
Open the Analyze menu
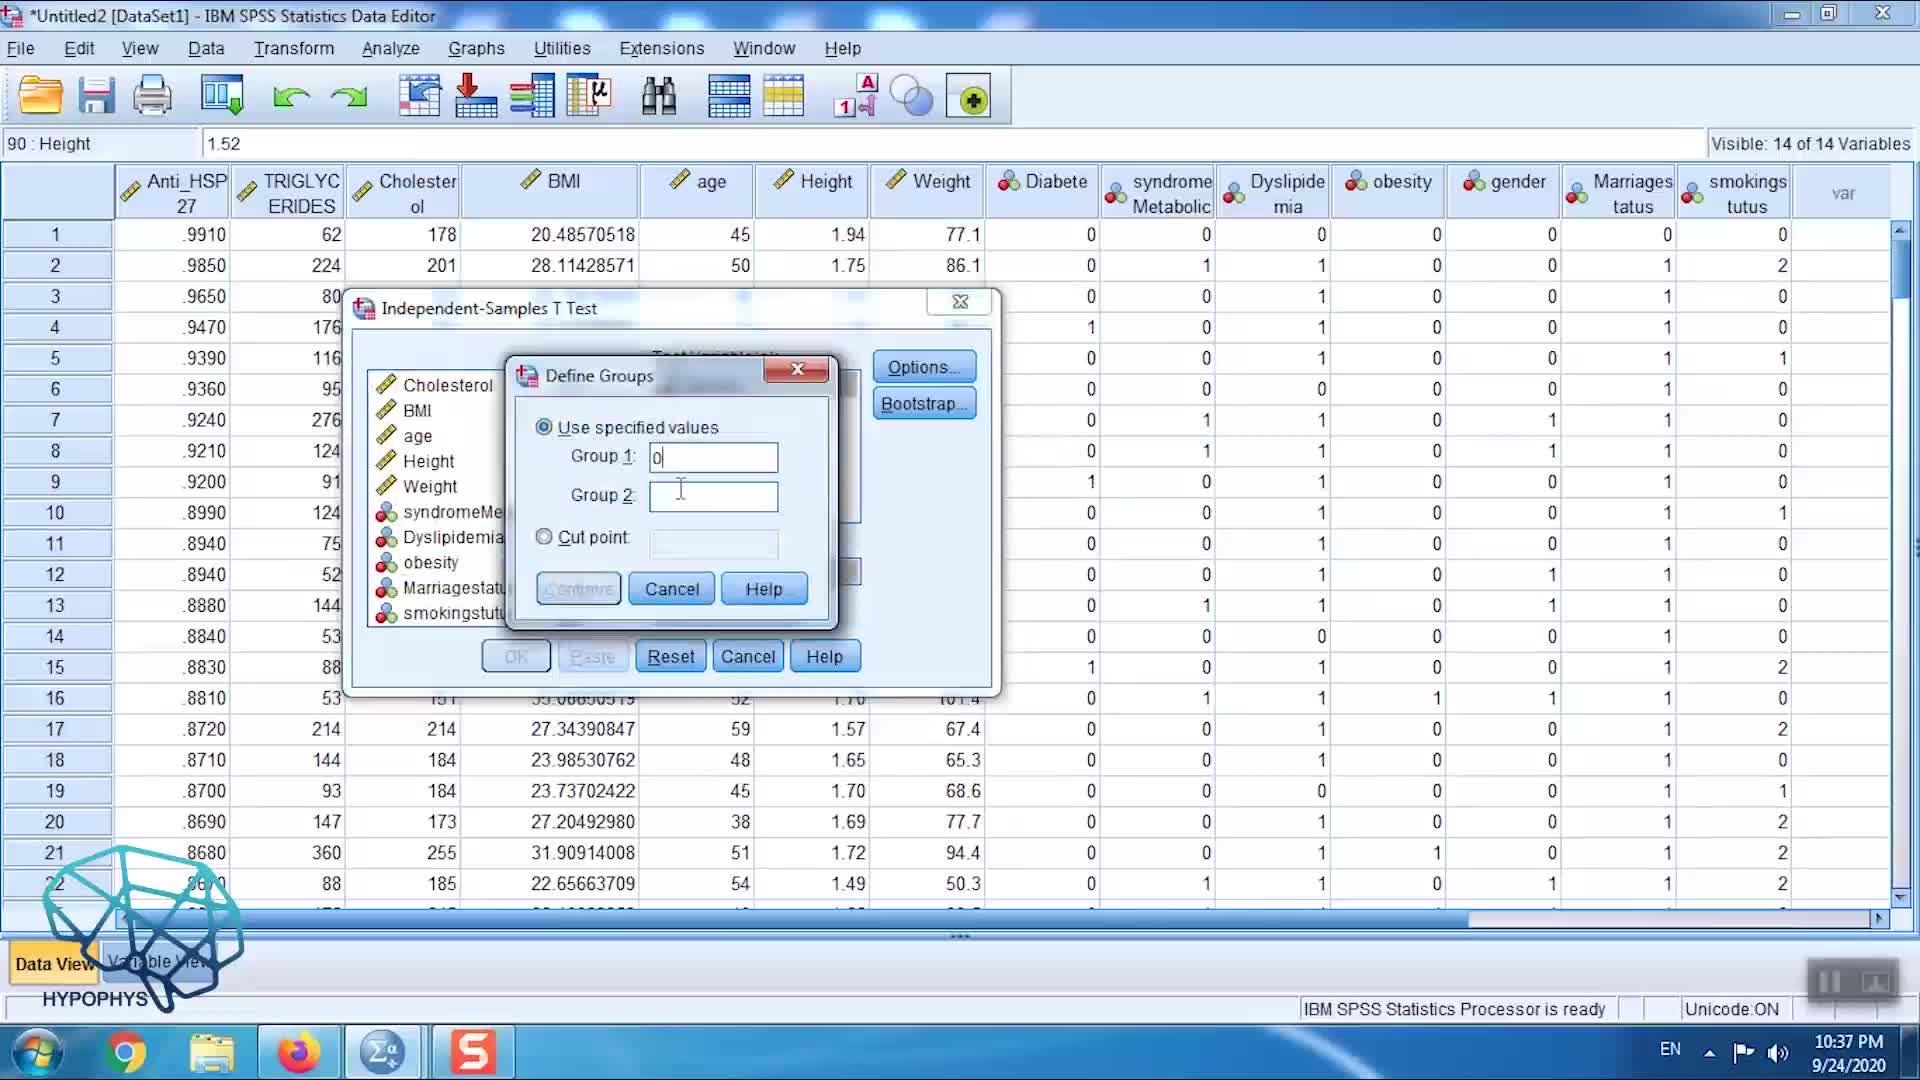click(390, 48)
